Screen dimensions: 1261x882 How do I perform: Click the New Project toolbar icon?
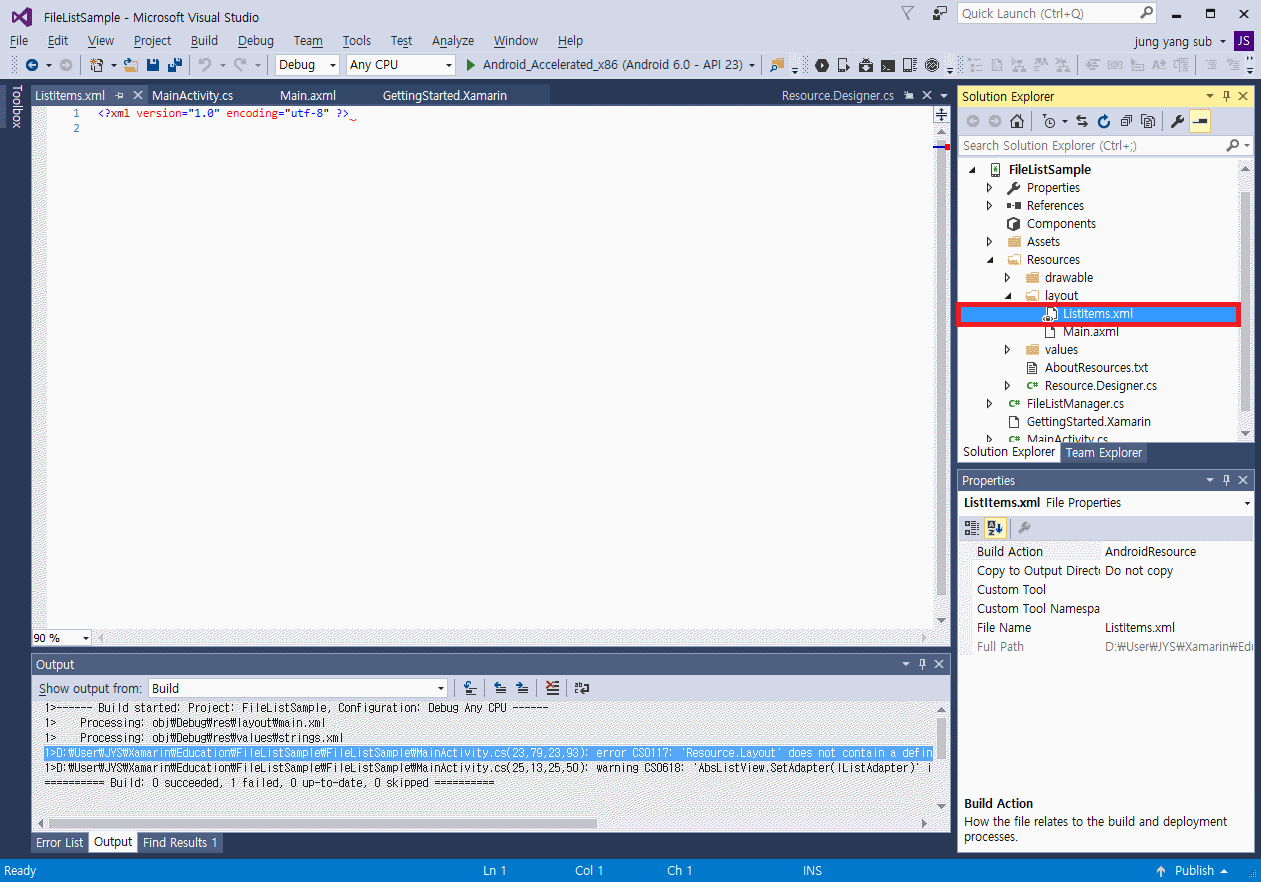tap(97, 65)
